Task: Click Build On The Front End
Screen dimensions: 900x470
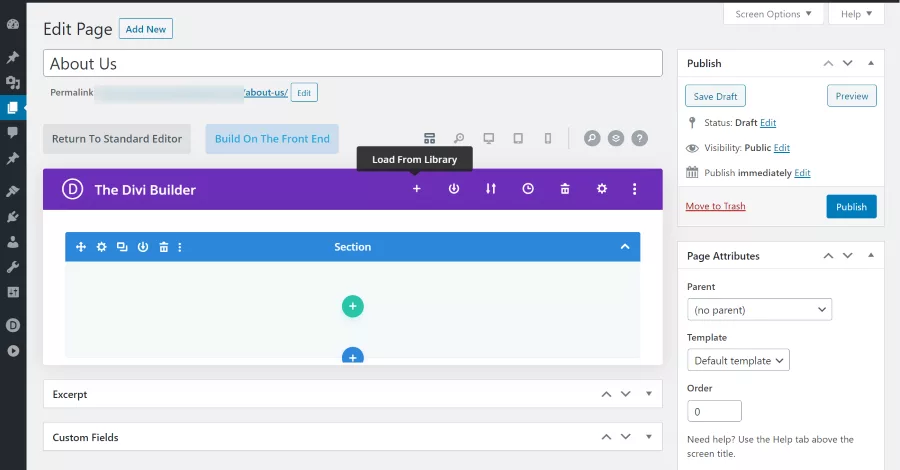Action: coord(272,139)
